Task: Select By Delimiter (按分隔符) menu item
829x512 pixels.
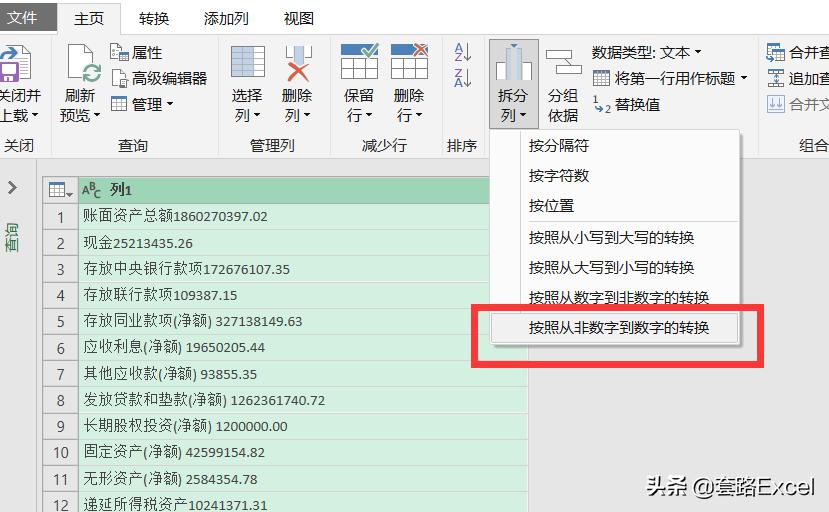Action: pos(614,145)
